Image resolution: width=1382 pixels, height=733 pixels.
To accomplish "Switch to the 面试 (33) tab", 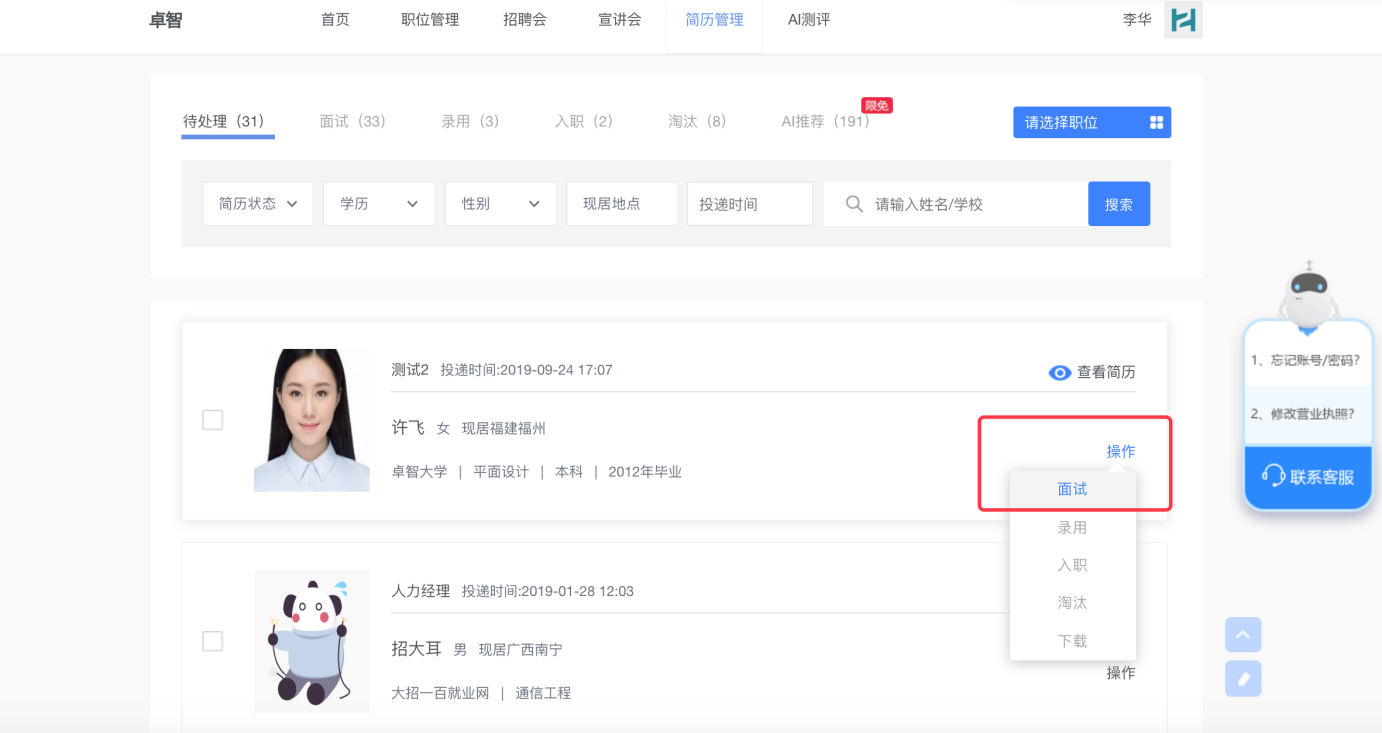I will coord(352,121).
